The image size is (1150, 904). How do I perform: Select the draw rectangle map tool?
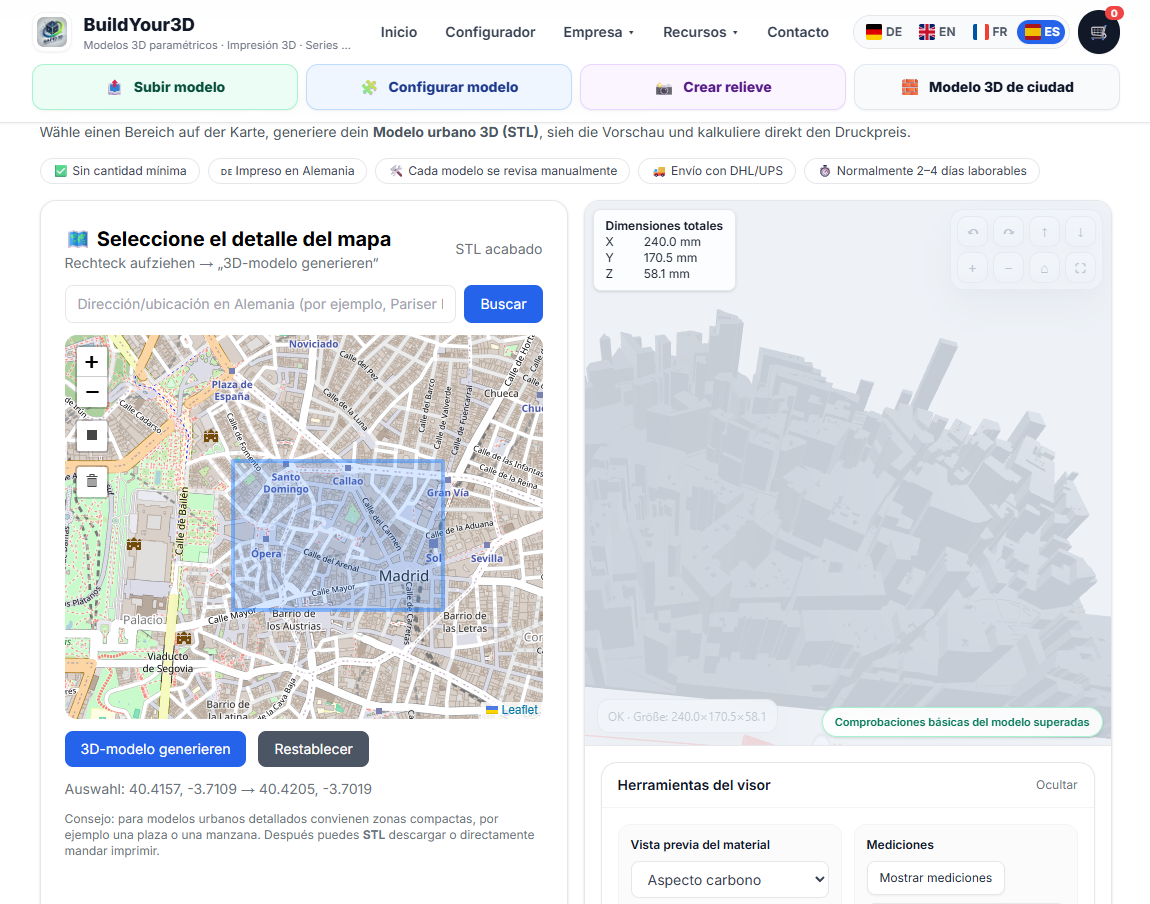pos(92,436)
